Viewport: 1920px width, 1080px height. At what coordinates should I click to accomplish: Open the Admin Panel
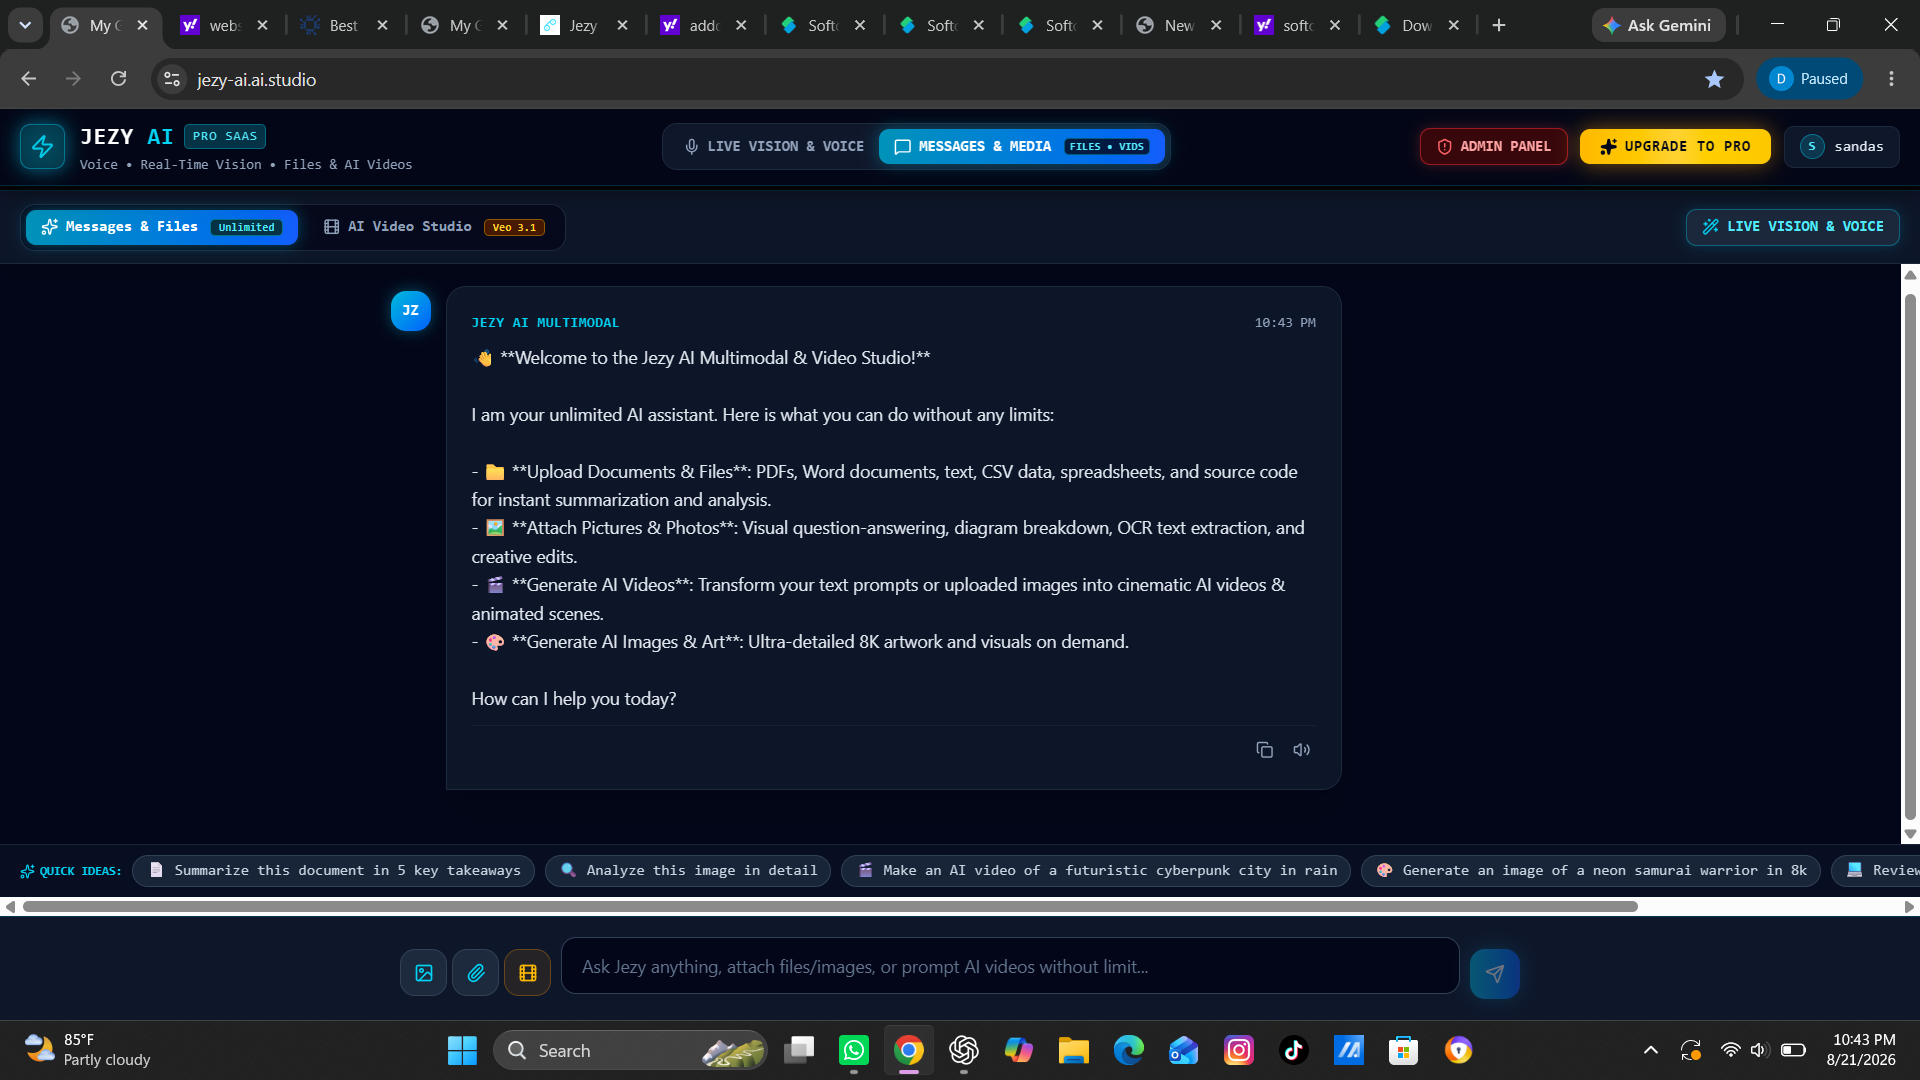coord(1494,147)
